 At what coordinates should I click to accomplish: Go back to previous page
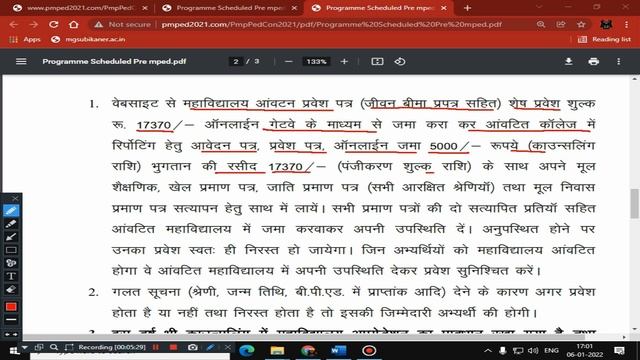pyautogui.click(x=13, y=24)
